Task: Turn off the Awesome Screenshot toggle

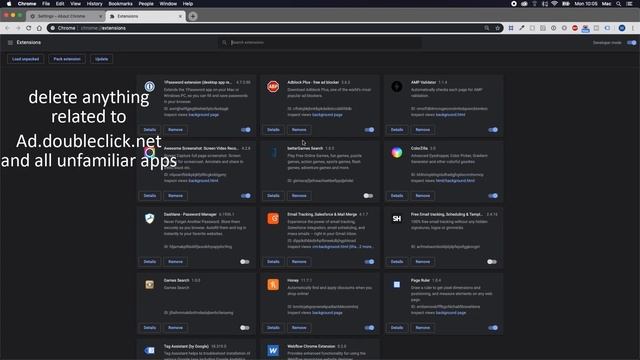Action: click(246, 196)
